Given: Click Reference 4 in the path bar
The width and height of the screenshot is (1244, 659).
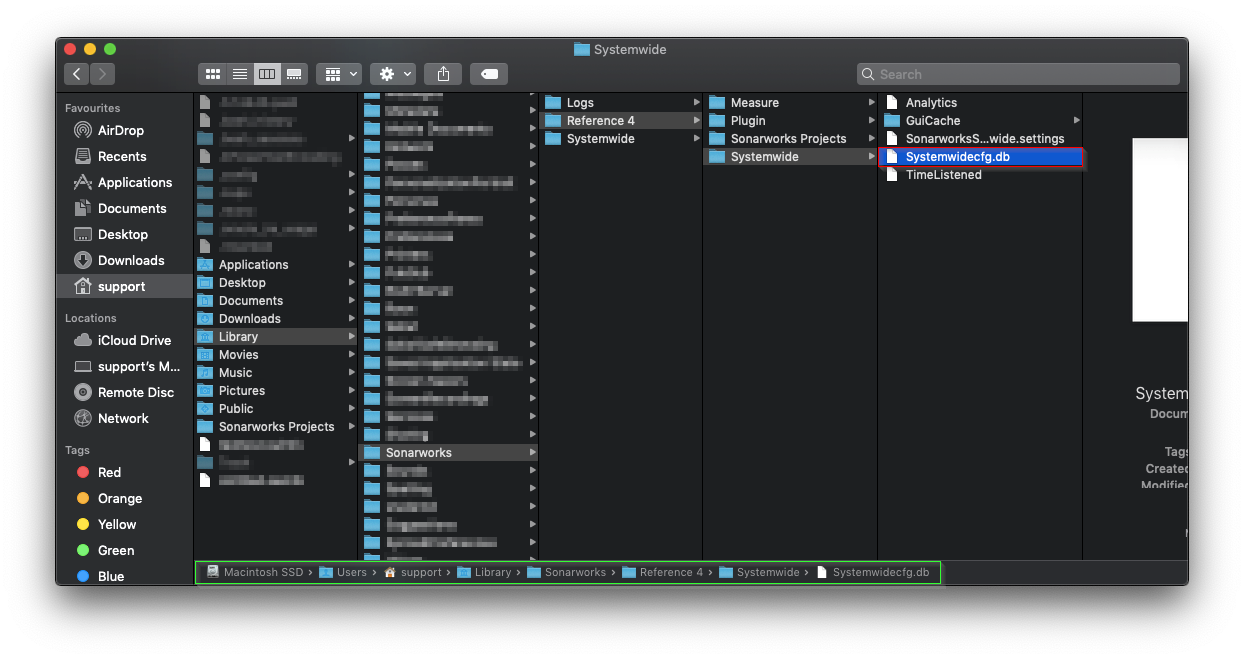Looking at the screenshot, I should click(662, 572).
